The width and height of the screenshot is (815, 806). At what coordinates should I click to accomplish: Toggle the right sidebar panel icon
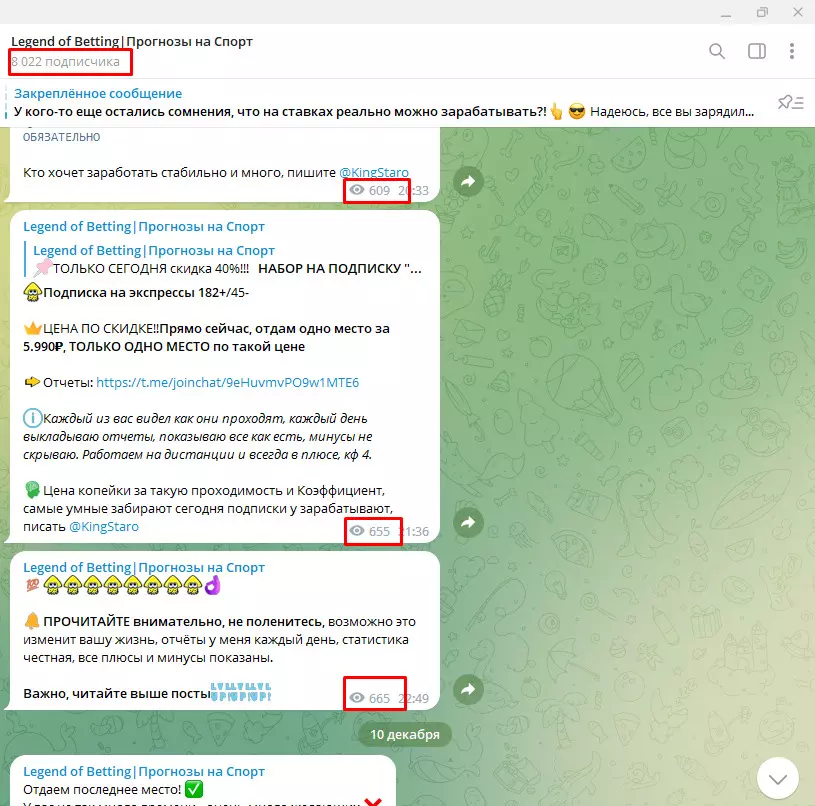pyautogui.click(x=757, y=51)
